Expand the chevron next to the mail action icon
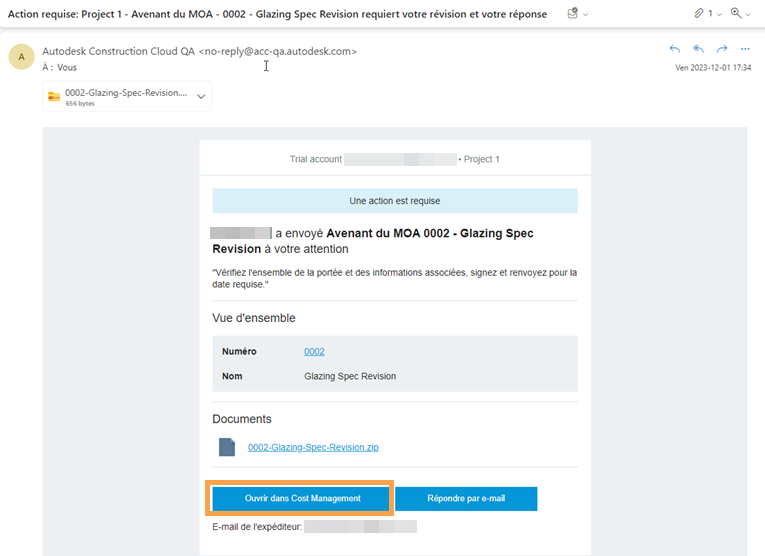Image resolution: width=765 pixels, height=556 pixels. tap(585, 15)
